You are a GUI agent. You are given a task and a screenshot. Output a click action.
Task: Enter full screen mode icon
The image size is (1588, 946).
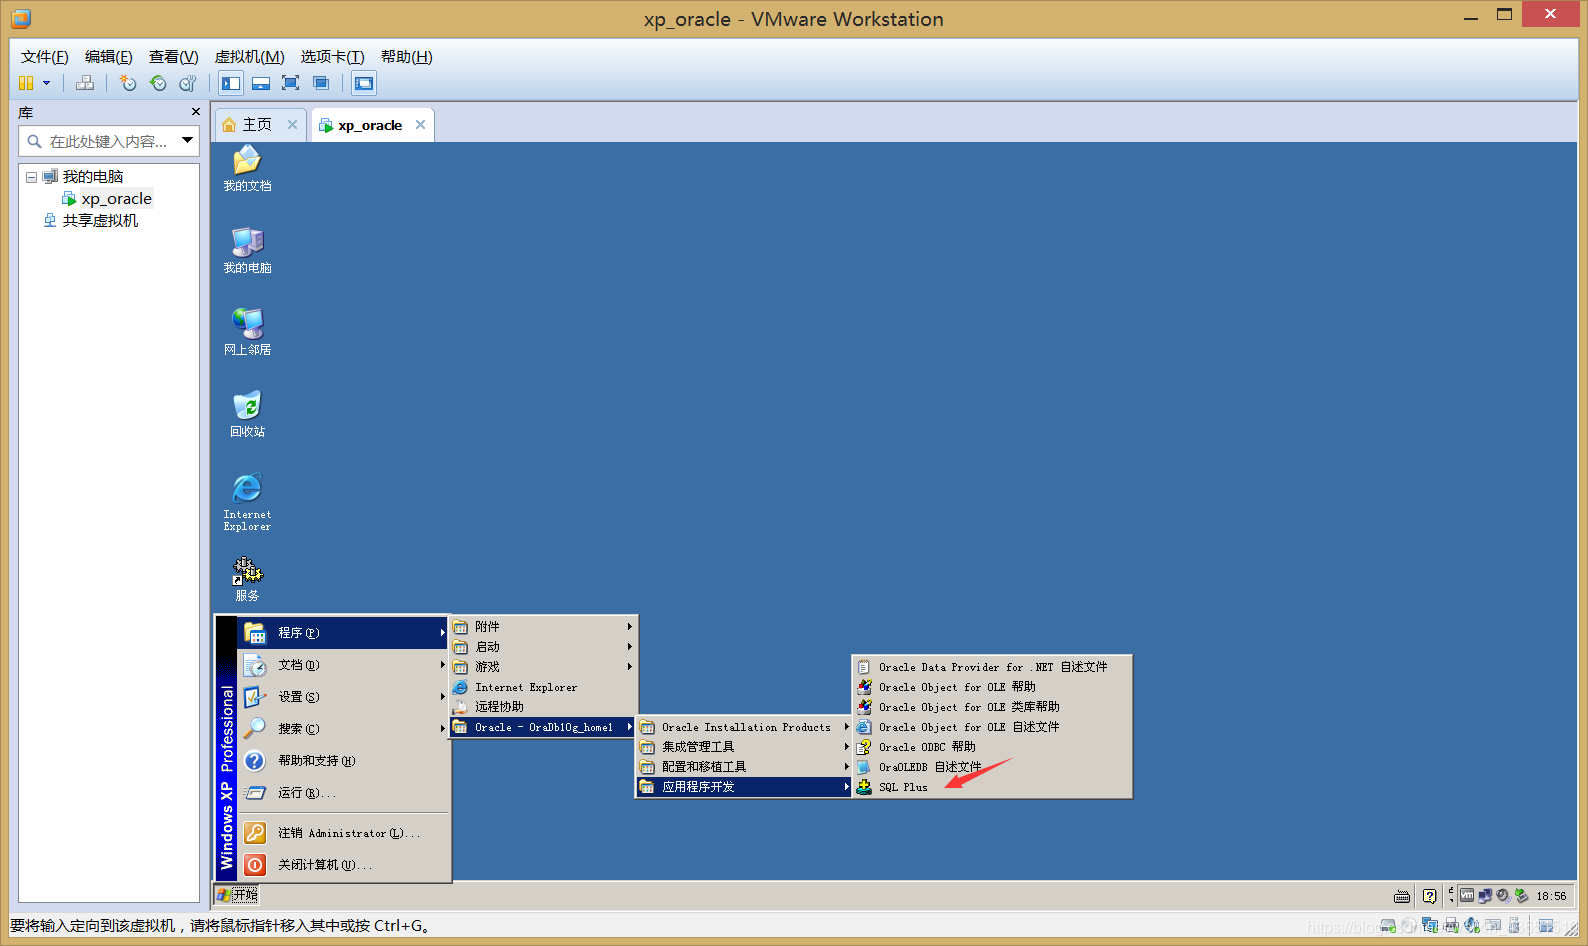point(290,83)
